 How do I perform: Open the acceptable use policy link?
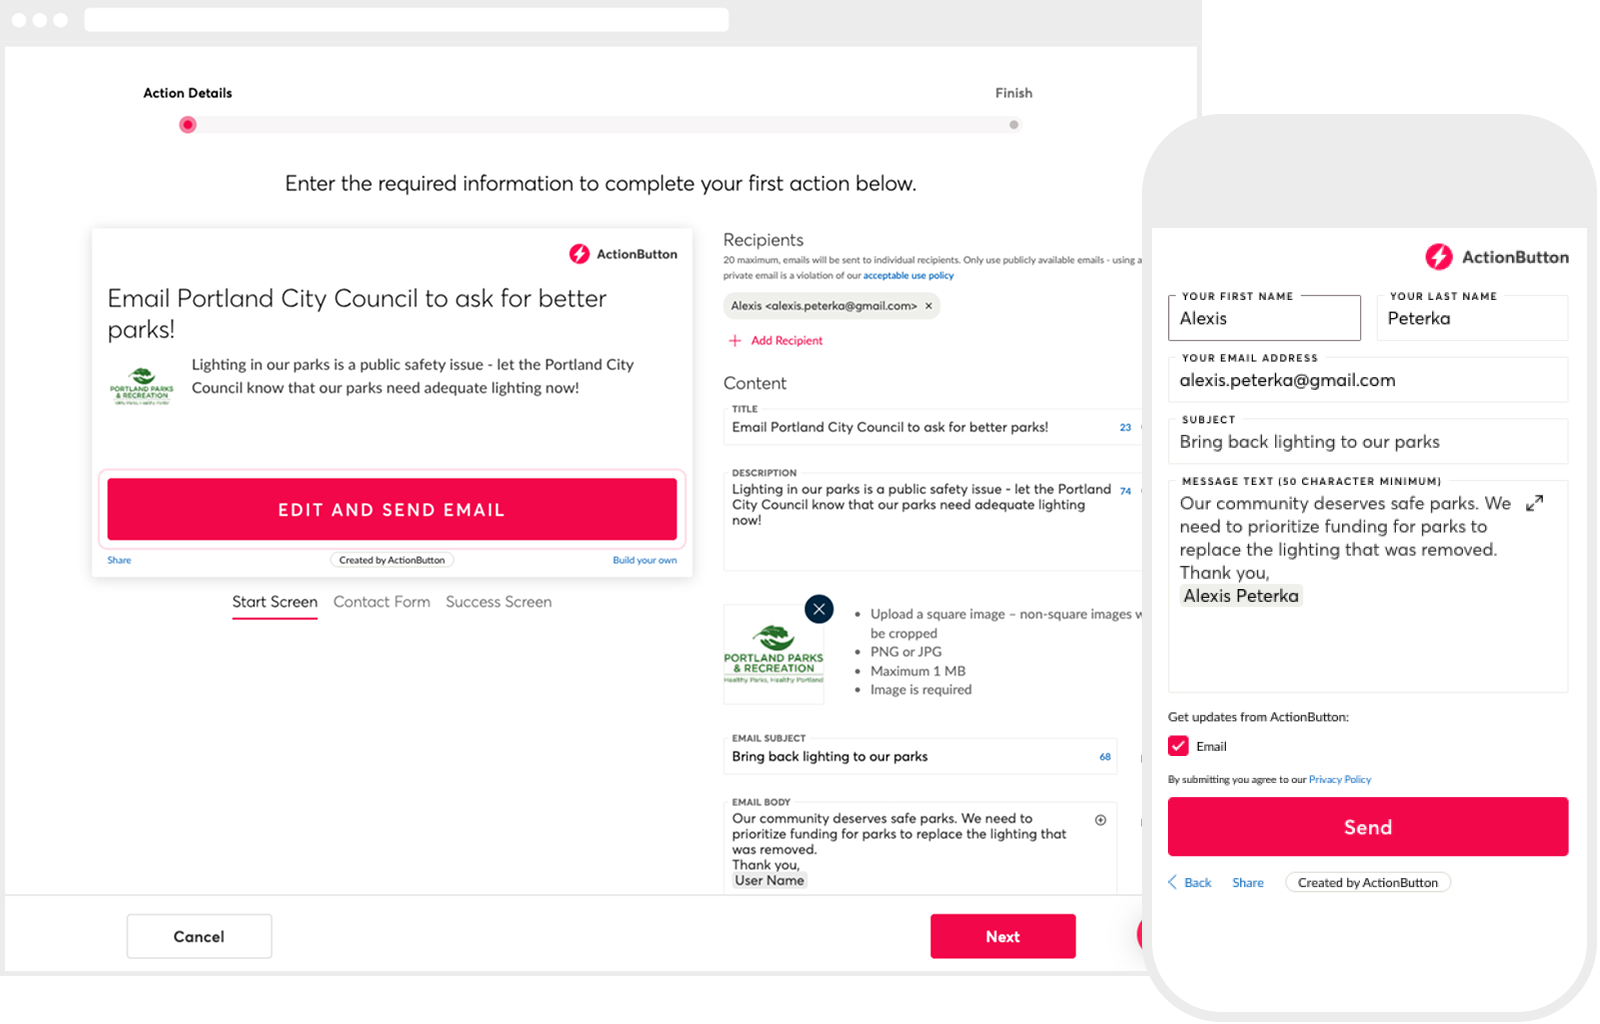coord(908,276)
